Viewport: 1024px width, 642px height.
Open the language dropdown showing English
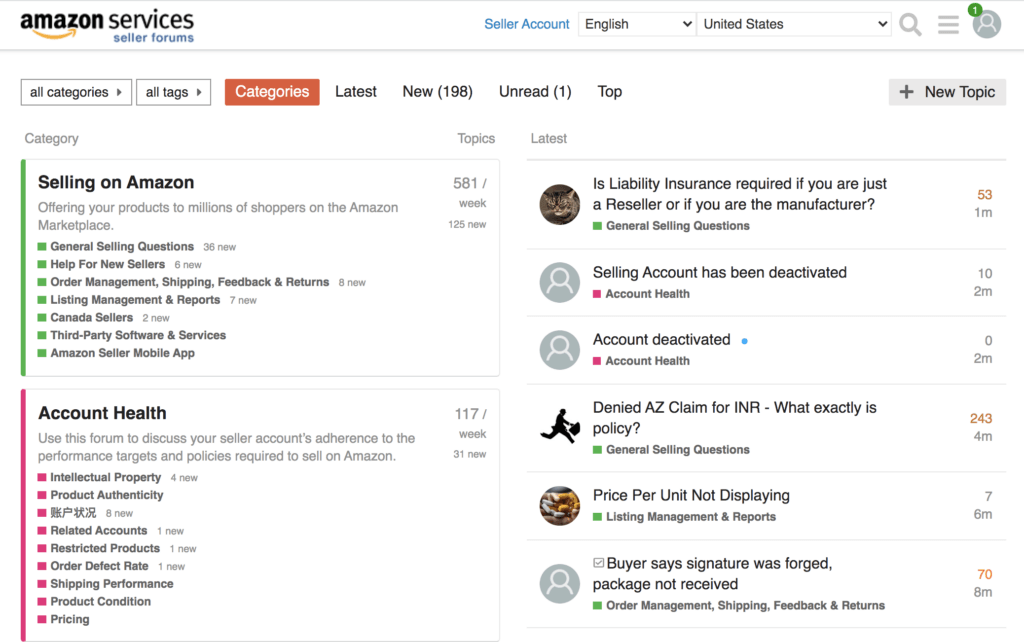pos(637,24)
